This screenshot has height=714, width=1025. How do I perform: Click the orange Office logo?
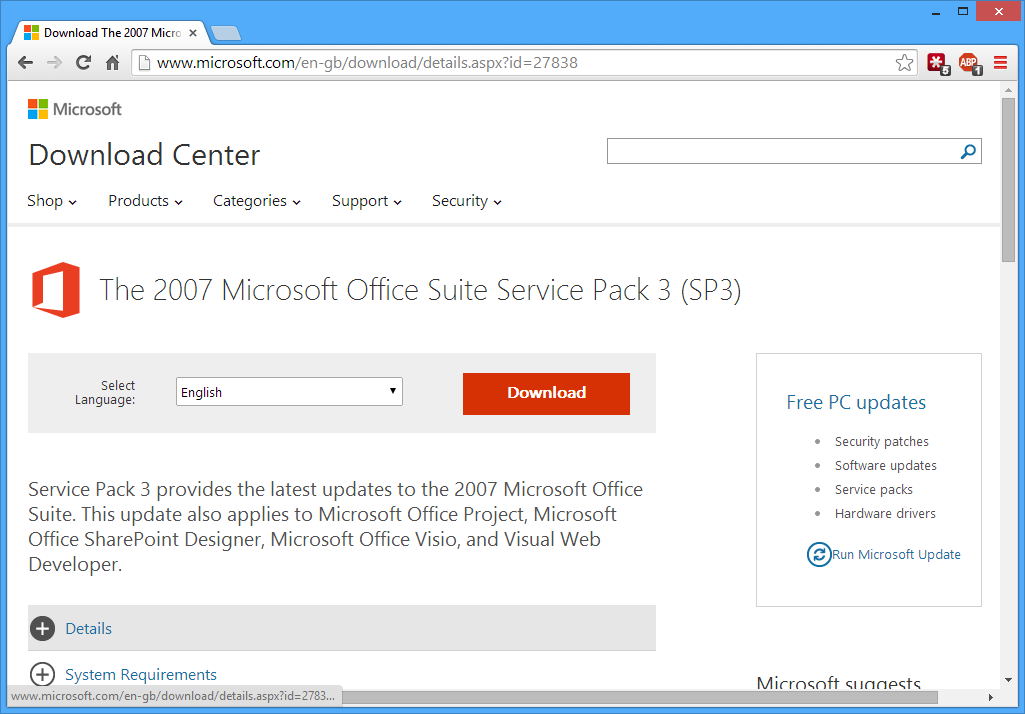point(56,290)
